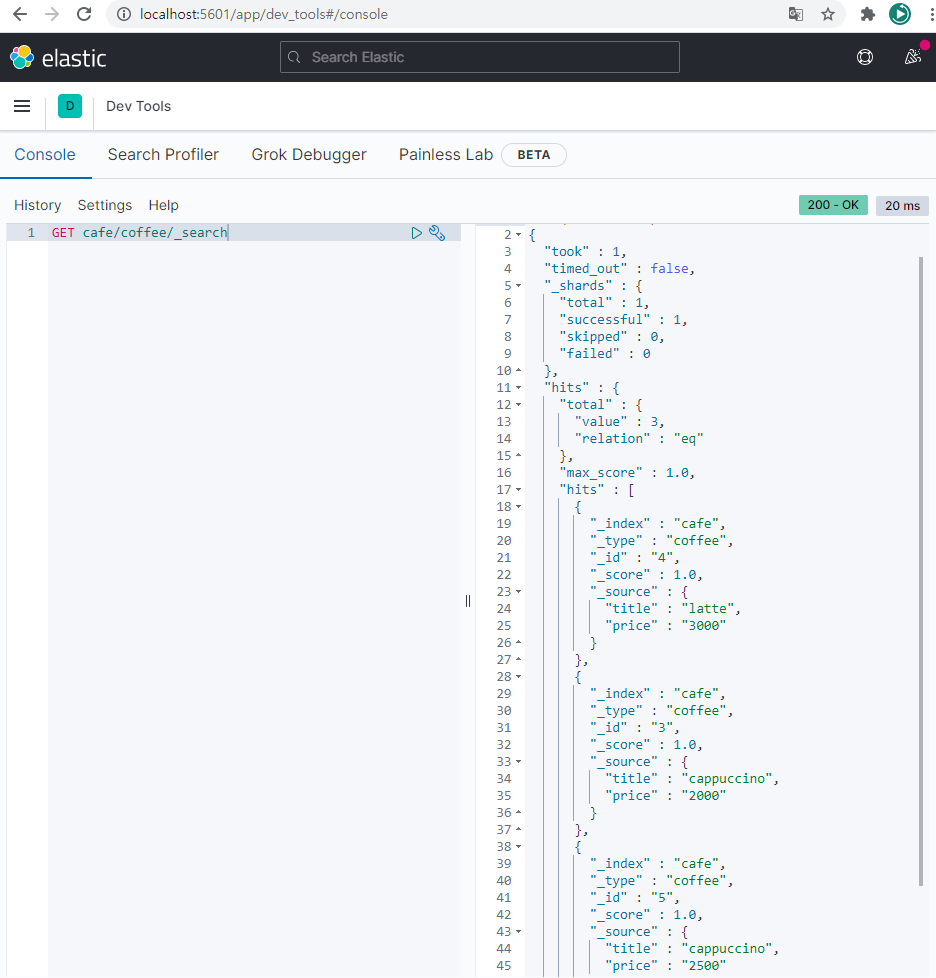Screen dimensions: 936x978
Task: Click the GET cafe/coffee/_search request line
Action: coord(140,233)
